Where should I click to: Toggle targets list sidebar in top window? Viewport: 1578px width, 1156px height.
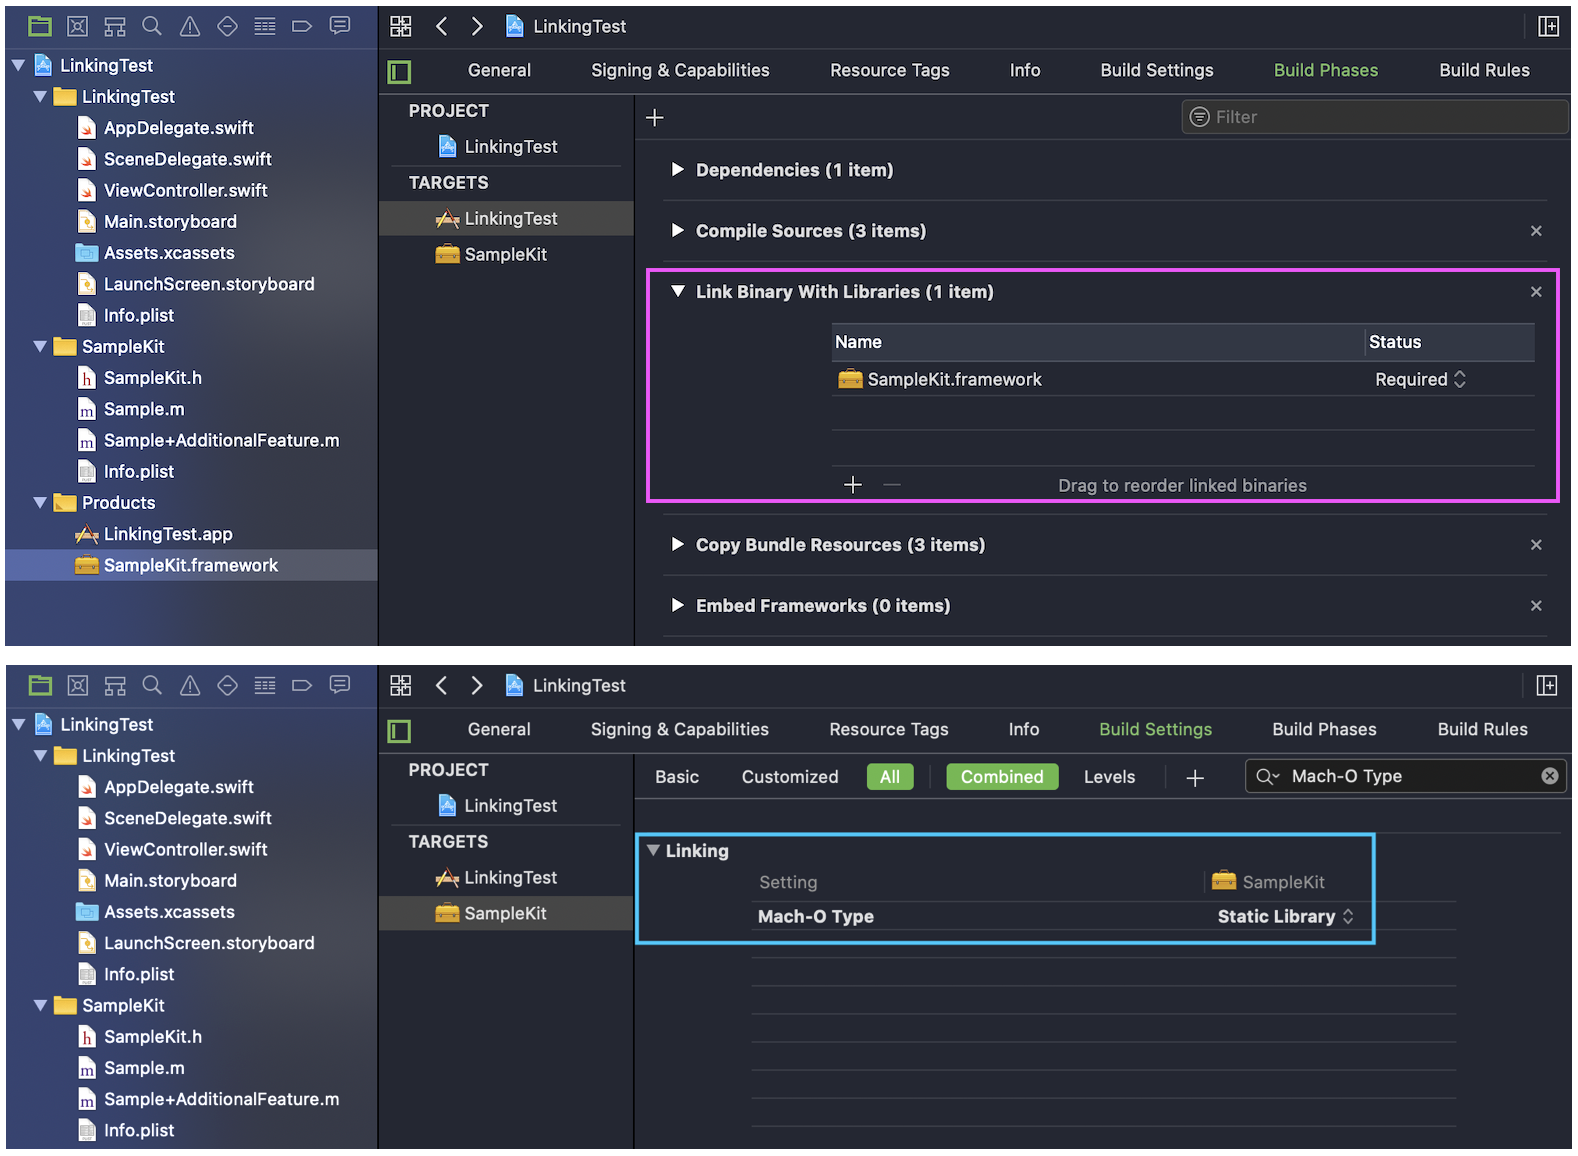[x=400, y=72]
